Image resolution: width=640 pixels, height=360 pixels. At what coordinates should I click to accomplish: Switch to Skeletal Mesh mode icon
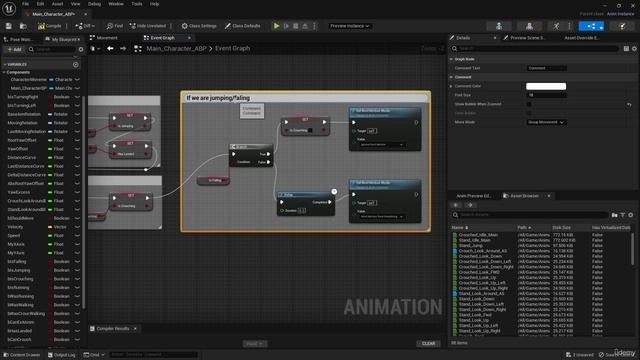pos(529,26)
